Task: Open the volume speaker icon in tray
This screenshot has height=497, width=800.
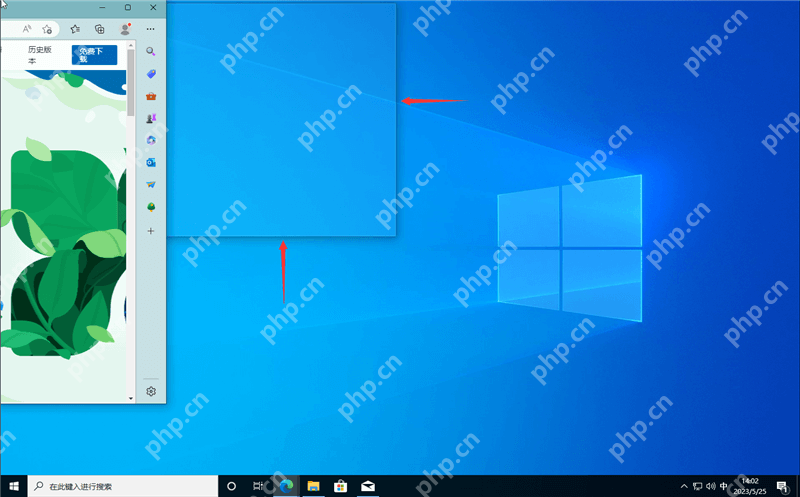Action: click(x=711, y=486)
